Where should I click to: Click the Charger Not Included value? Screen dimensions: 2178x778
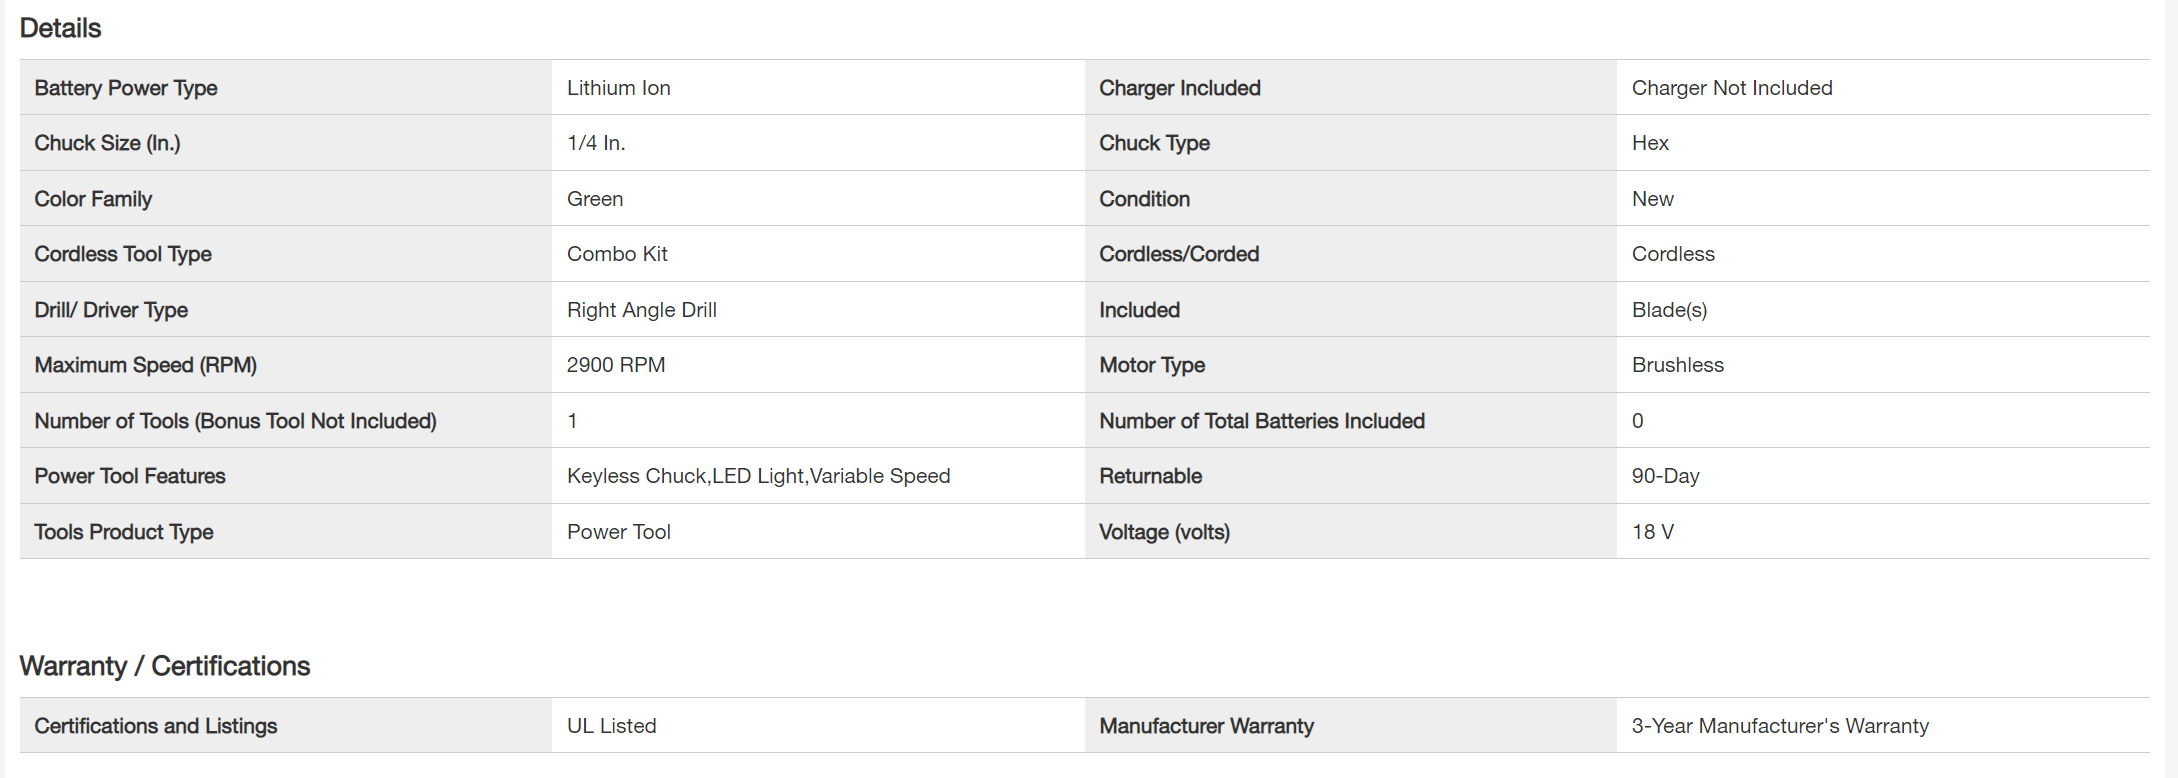[1732, 88]
